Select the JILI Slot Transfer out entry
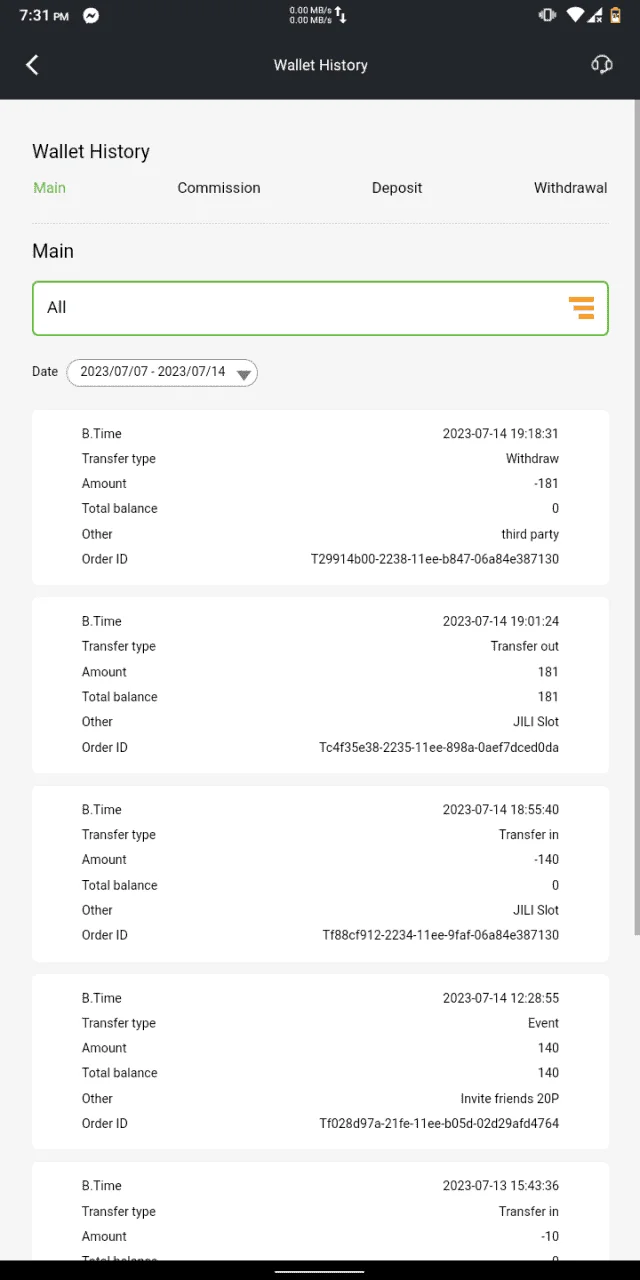 pos(320,685)
